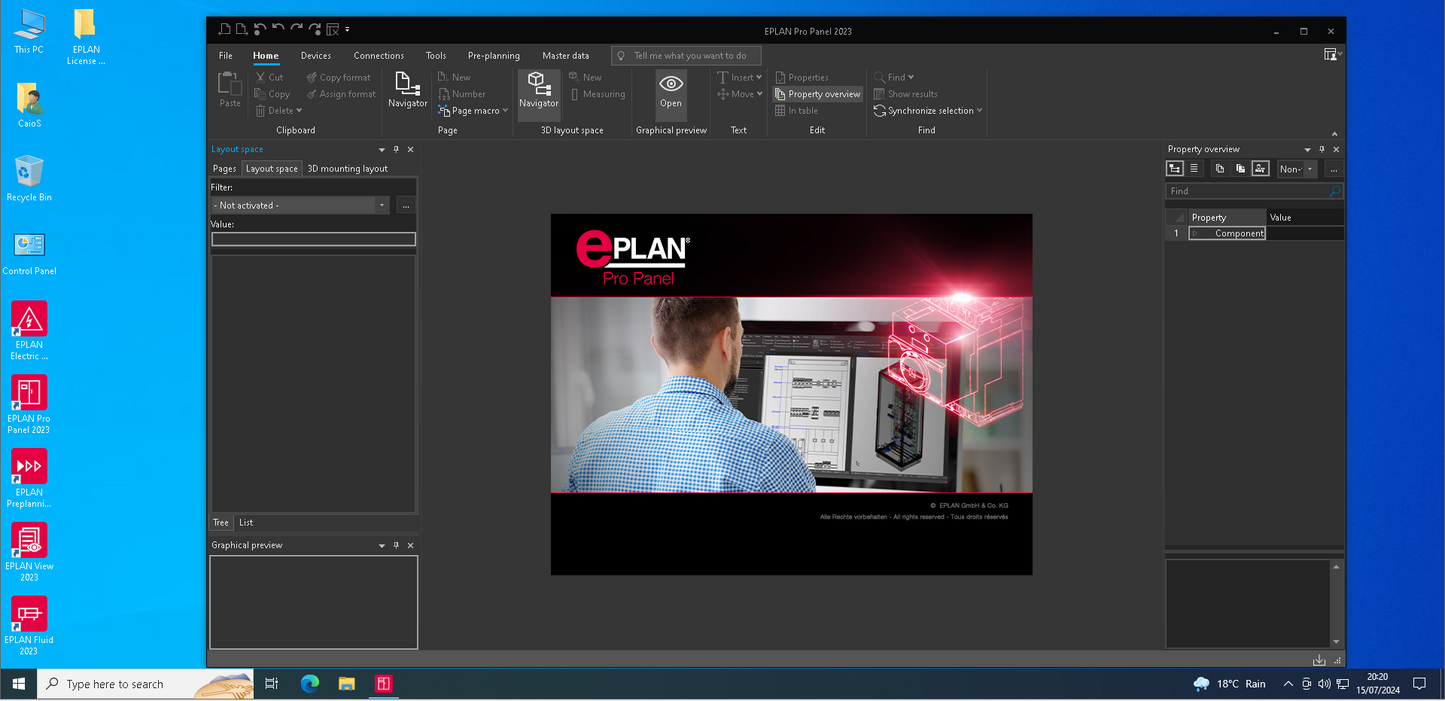Click the undo list arrow with dot
The width and height of the screenshot is (1445, 701).
260,30
